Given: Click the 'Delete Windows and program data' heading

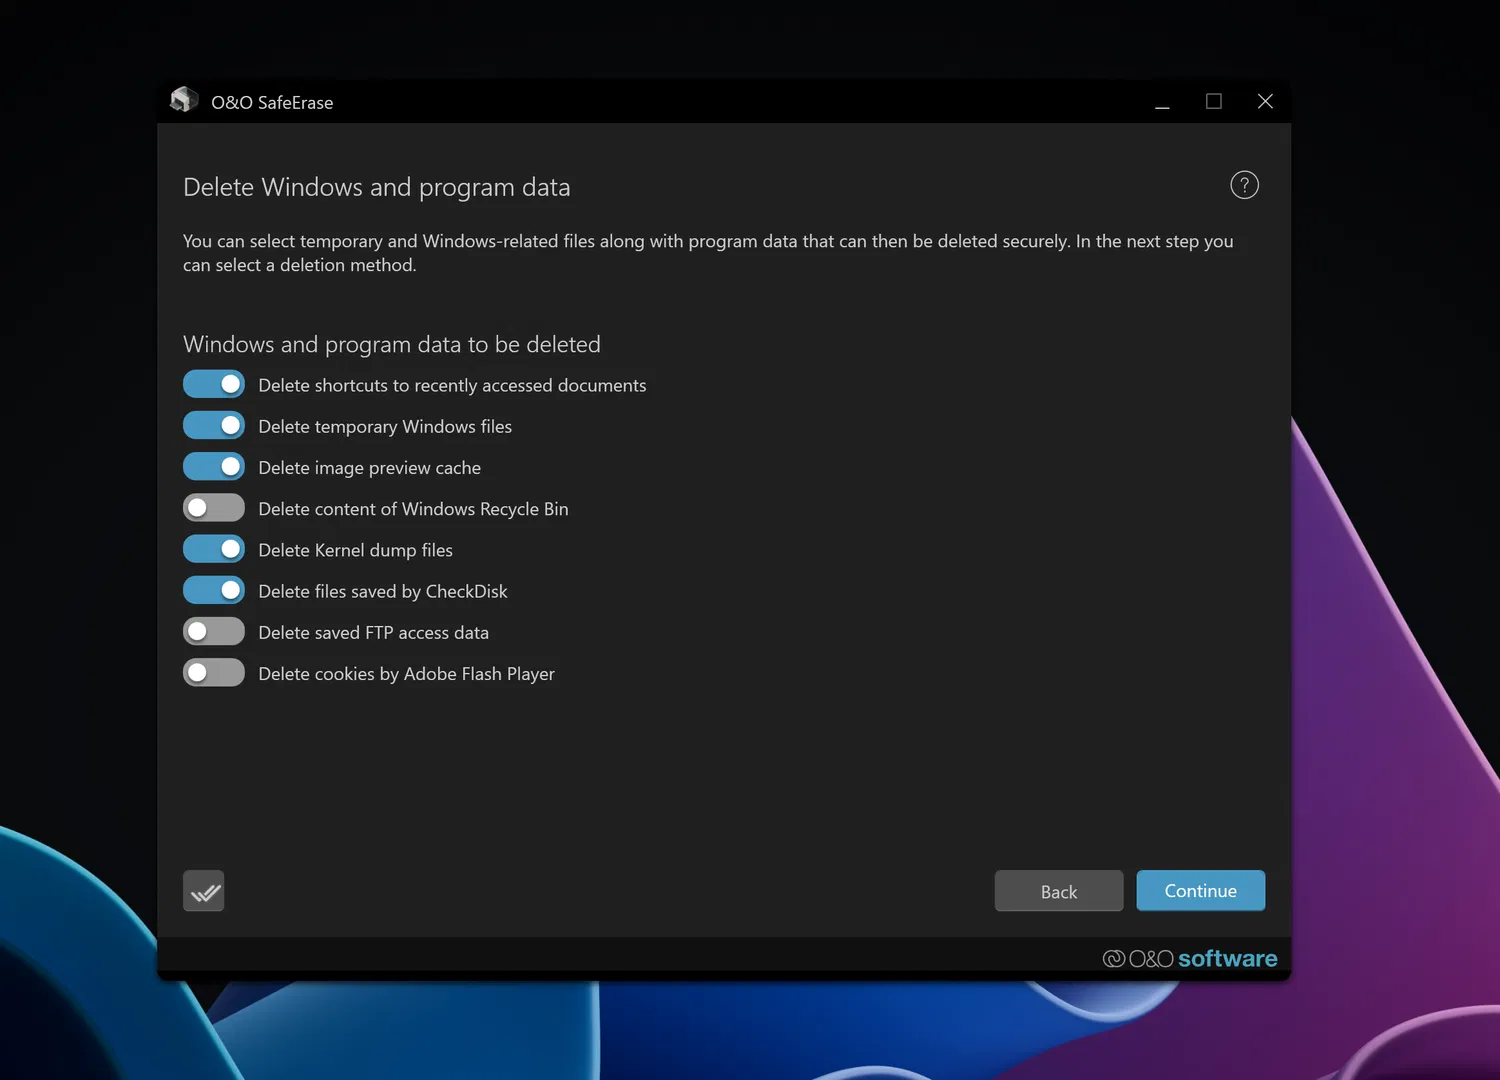Looking at the screenshot, I should (377, 187).
